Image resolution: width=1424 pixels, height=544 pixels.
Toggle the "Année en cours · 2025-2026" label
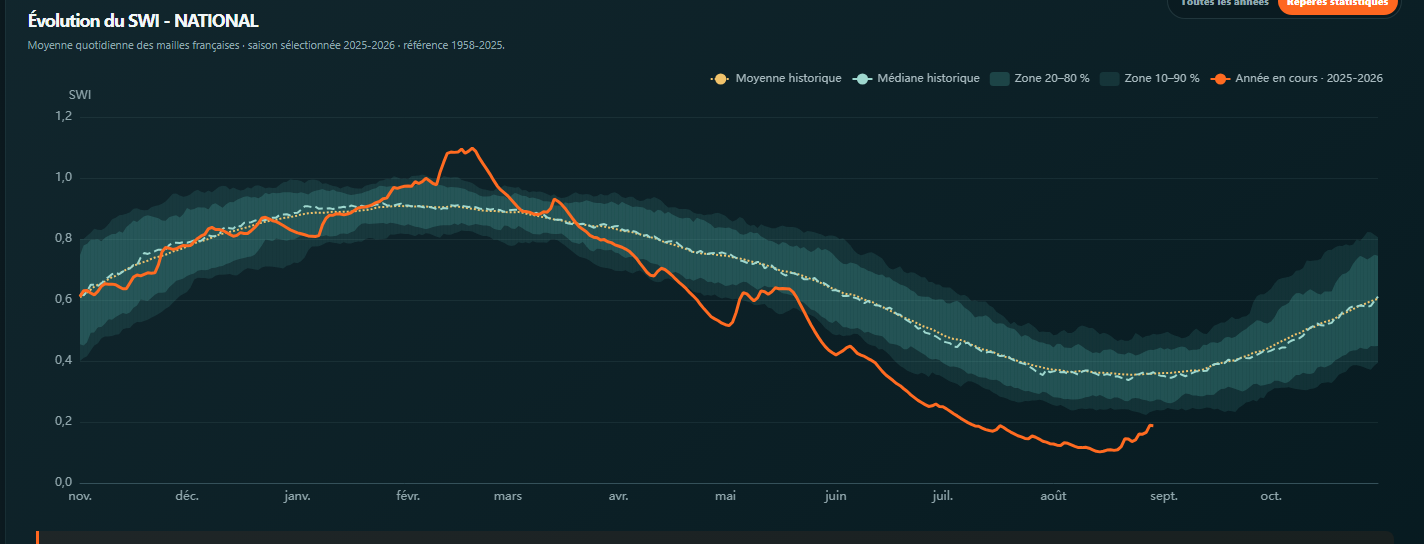1309,78
